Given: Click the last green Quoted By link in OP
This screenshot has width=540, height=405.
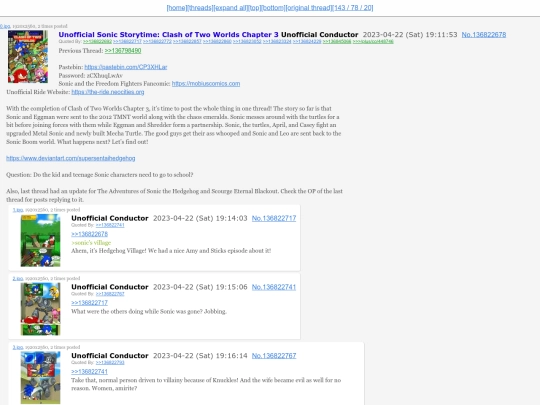Looking at the screenshot, I should click(373, 41).
